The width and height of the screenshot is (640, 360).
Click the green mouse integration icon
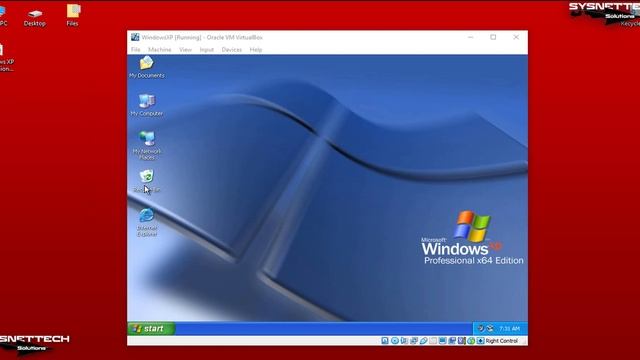tap(471, 340)
